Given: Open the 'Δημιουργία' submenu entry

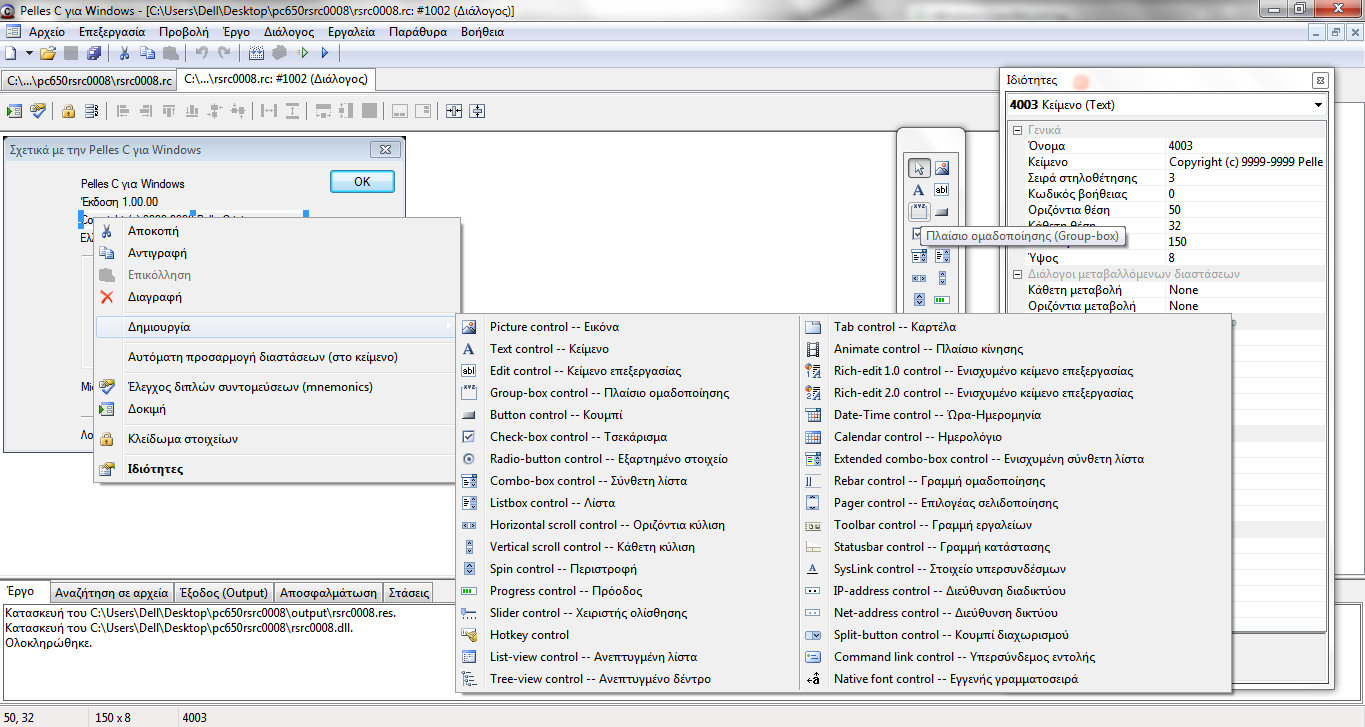Looking at the screenshot, I should 277,327.
